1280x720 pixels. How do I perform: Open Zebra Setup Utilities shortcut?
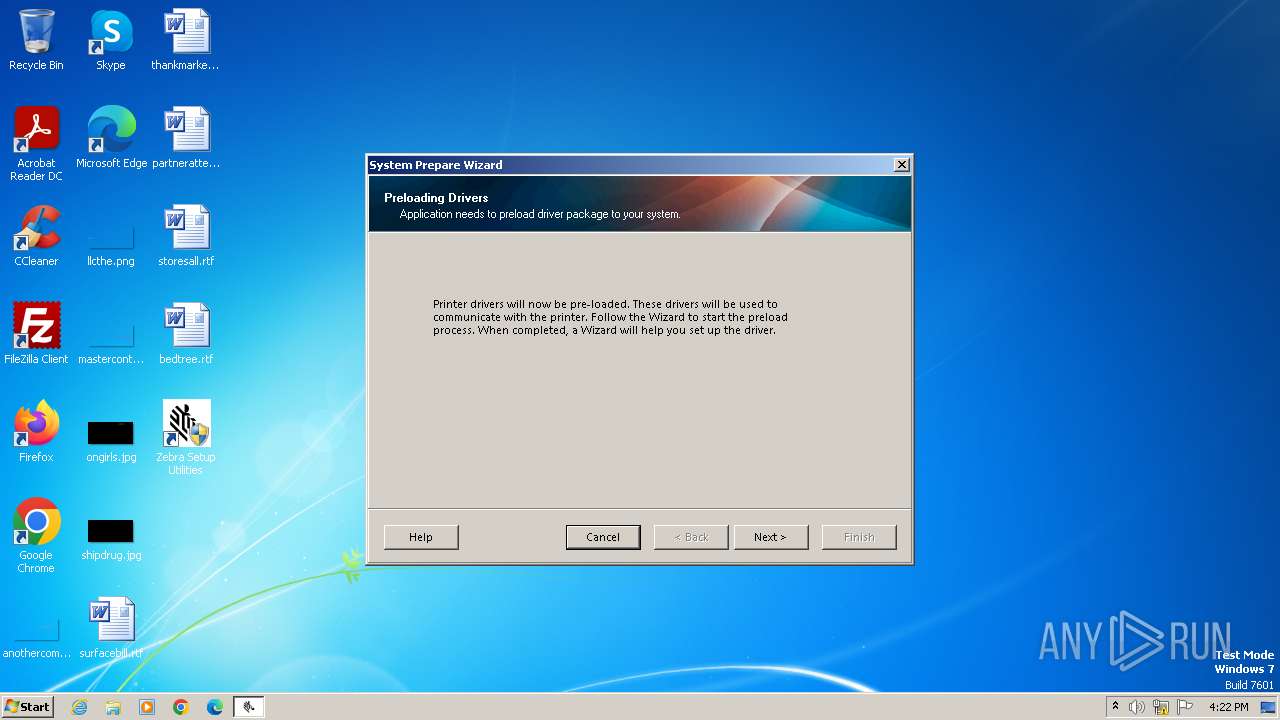click(186, 438)
